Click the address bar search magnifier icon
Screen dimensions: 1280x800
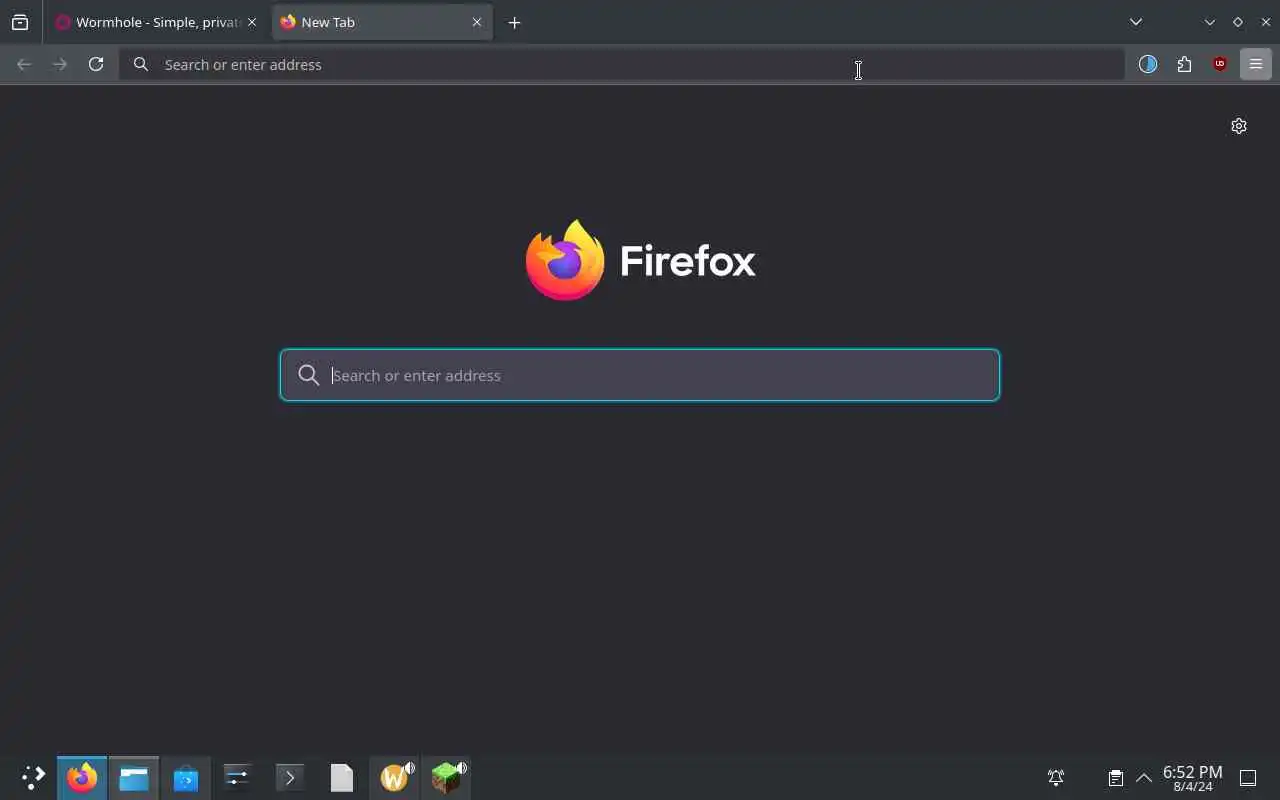[x=141, y=64]
